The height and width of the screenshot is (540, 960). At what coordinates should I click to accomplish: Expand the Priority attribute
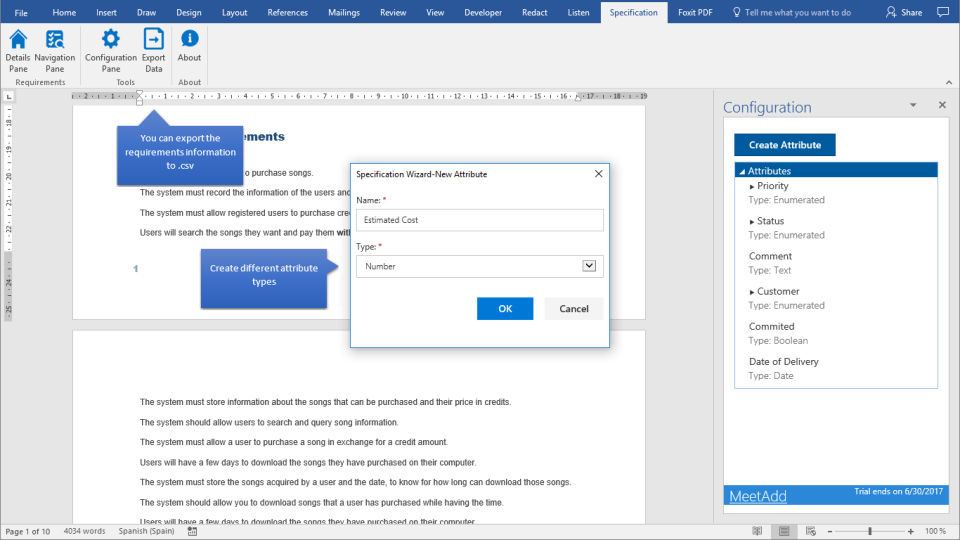click(752, 187)
